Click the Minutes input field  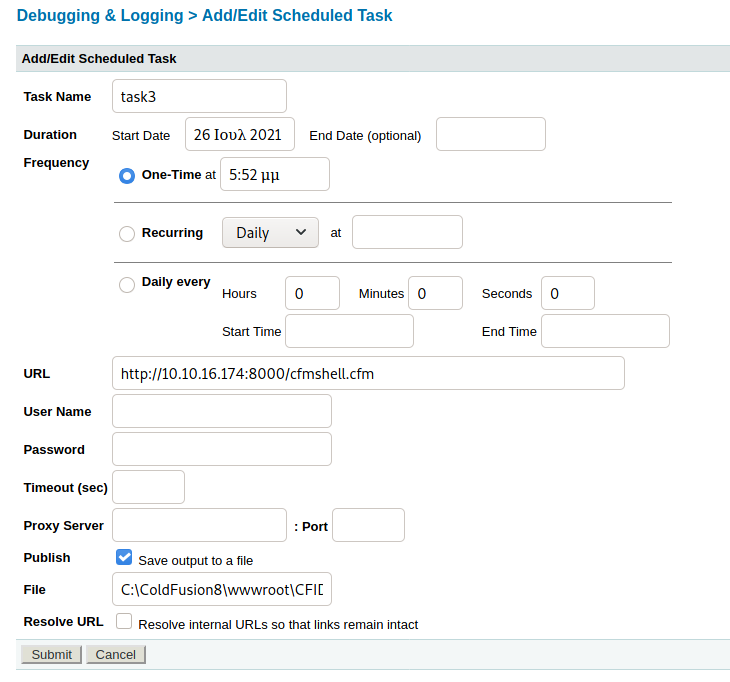coord(435,293)
